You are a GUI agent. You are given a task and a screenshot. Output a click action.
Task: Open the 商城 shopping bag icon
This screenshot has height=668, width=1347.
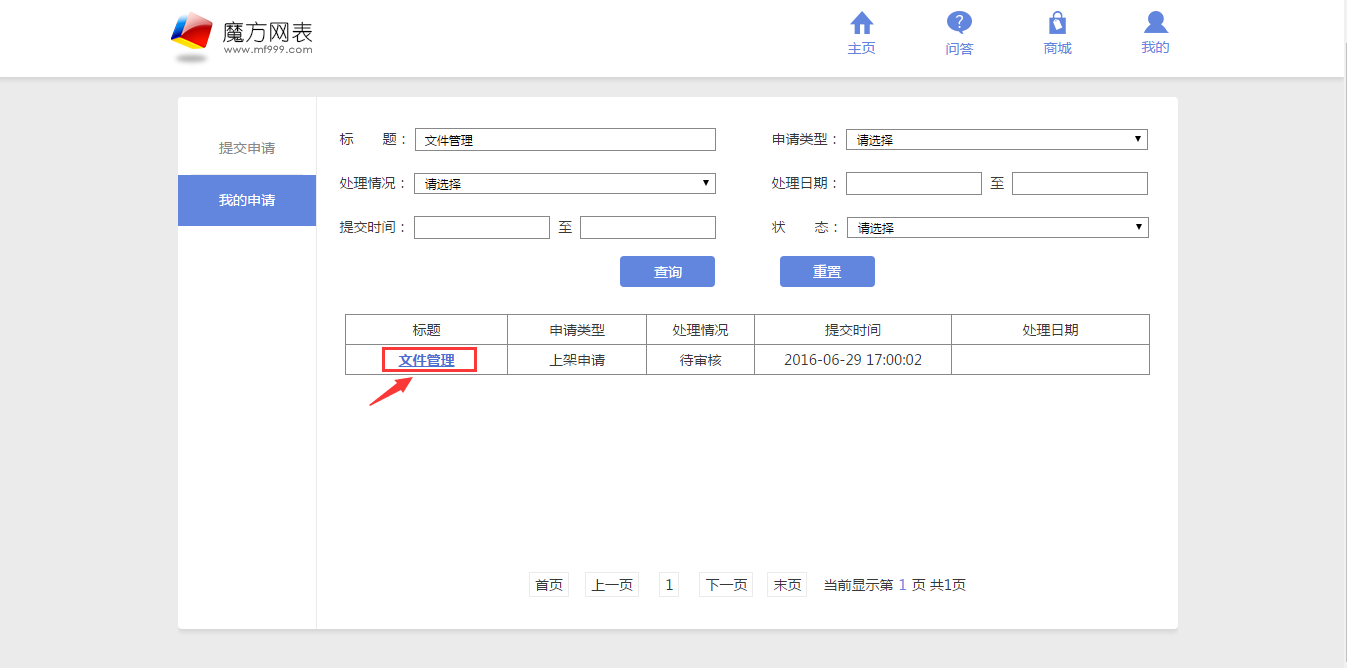(x=1057, y=23)
